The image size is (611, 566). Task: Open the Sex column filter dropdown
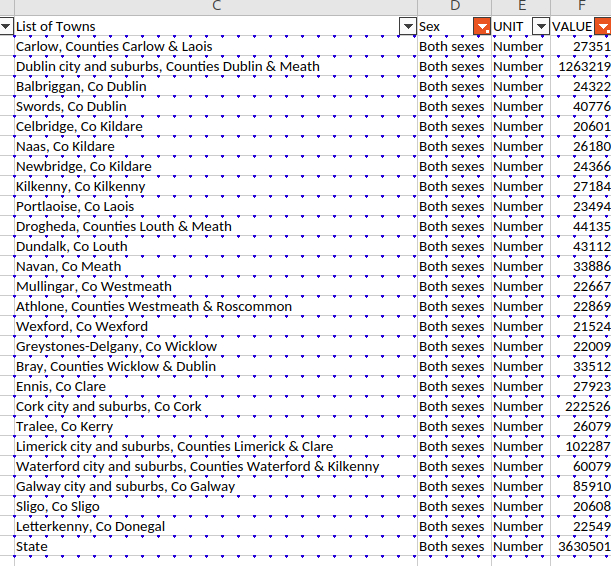(x=482, y=27)
